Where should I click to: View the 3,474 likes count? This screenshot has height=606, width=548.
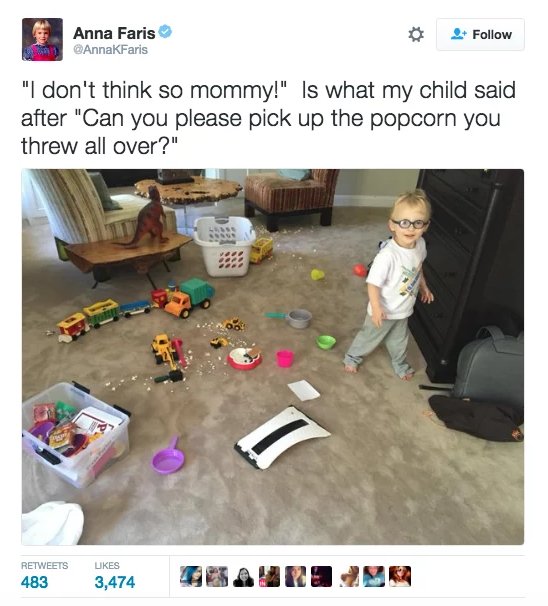coord(115,582)
